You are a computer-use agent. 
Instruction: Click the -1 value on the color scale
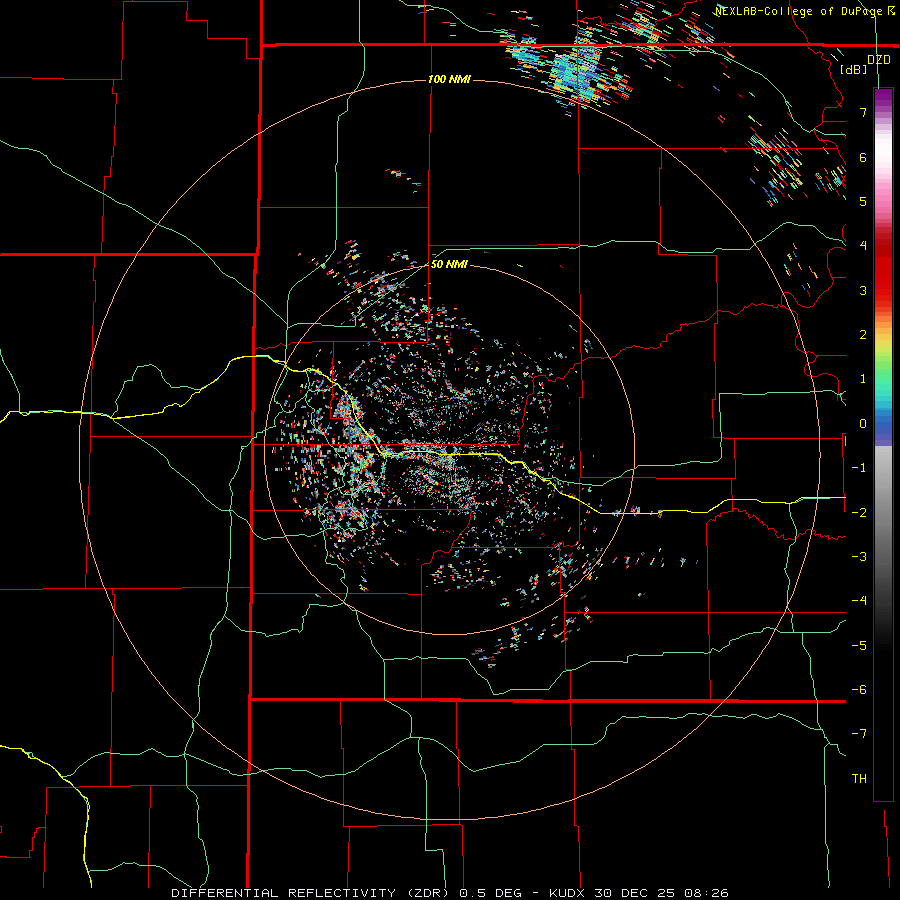coord(859,468)
